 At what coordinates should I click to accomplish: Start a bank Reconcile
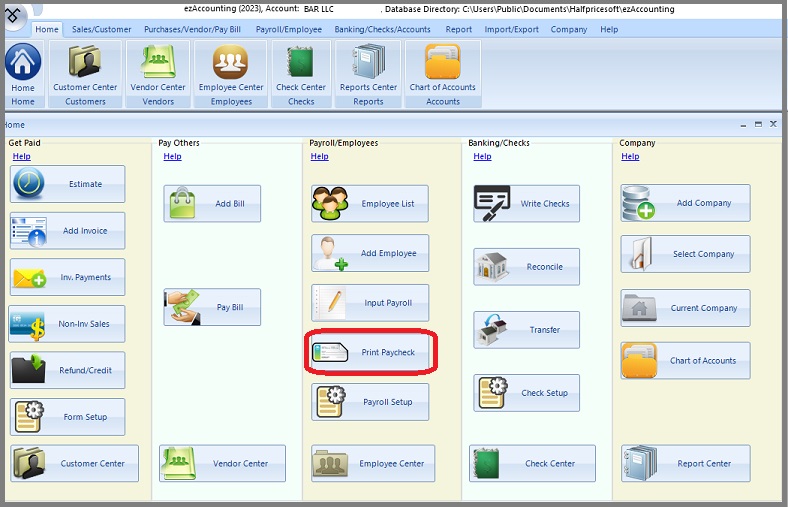(x=526, y=267)
